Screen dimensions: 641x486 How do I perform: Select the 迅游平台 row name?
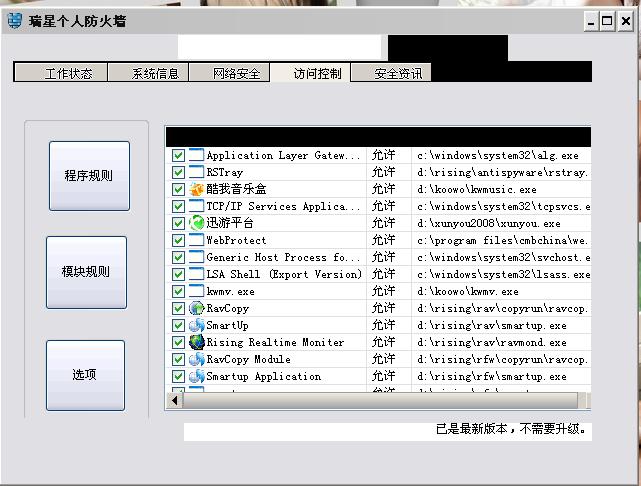[x=230, y=223]
